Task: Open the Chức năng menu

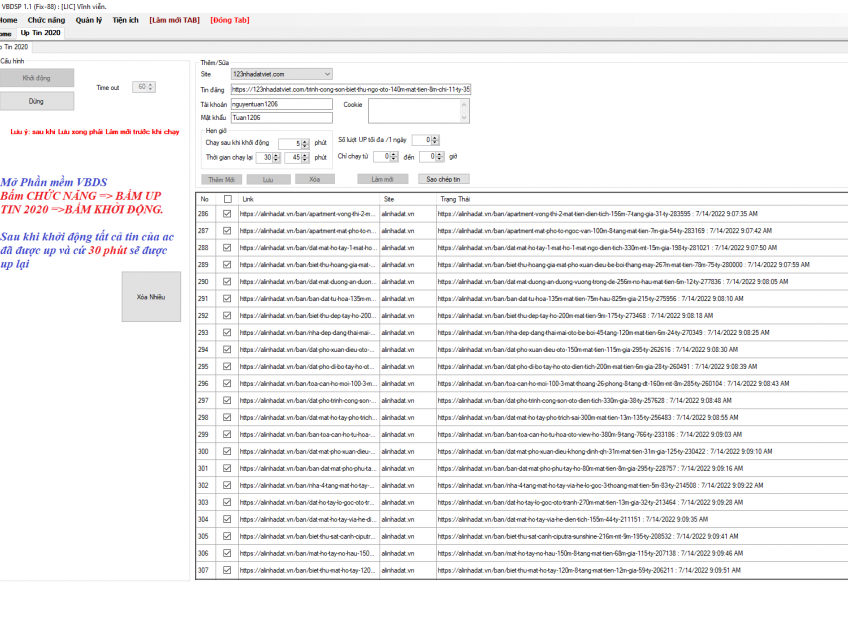Action: click(x=46, y=19)
